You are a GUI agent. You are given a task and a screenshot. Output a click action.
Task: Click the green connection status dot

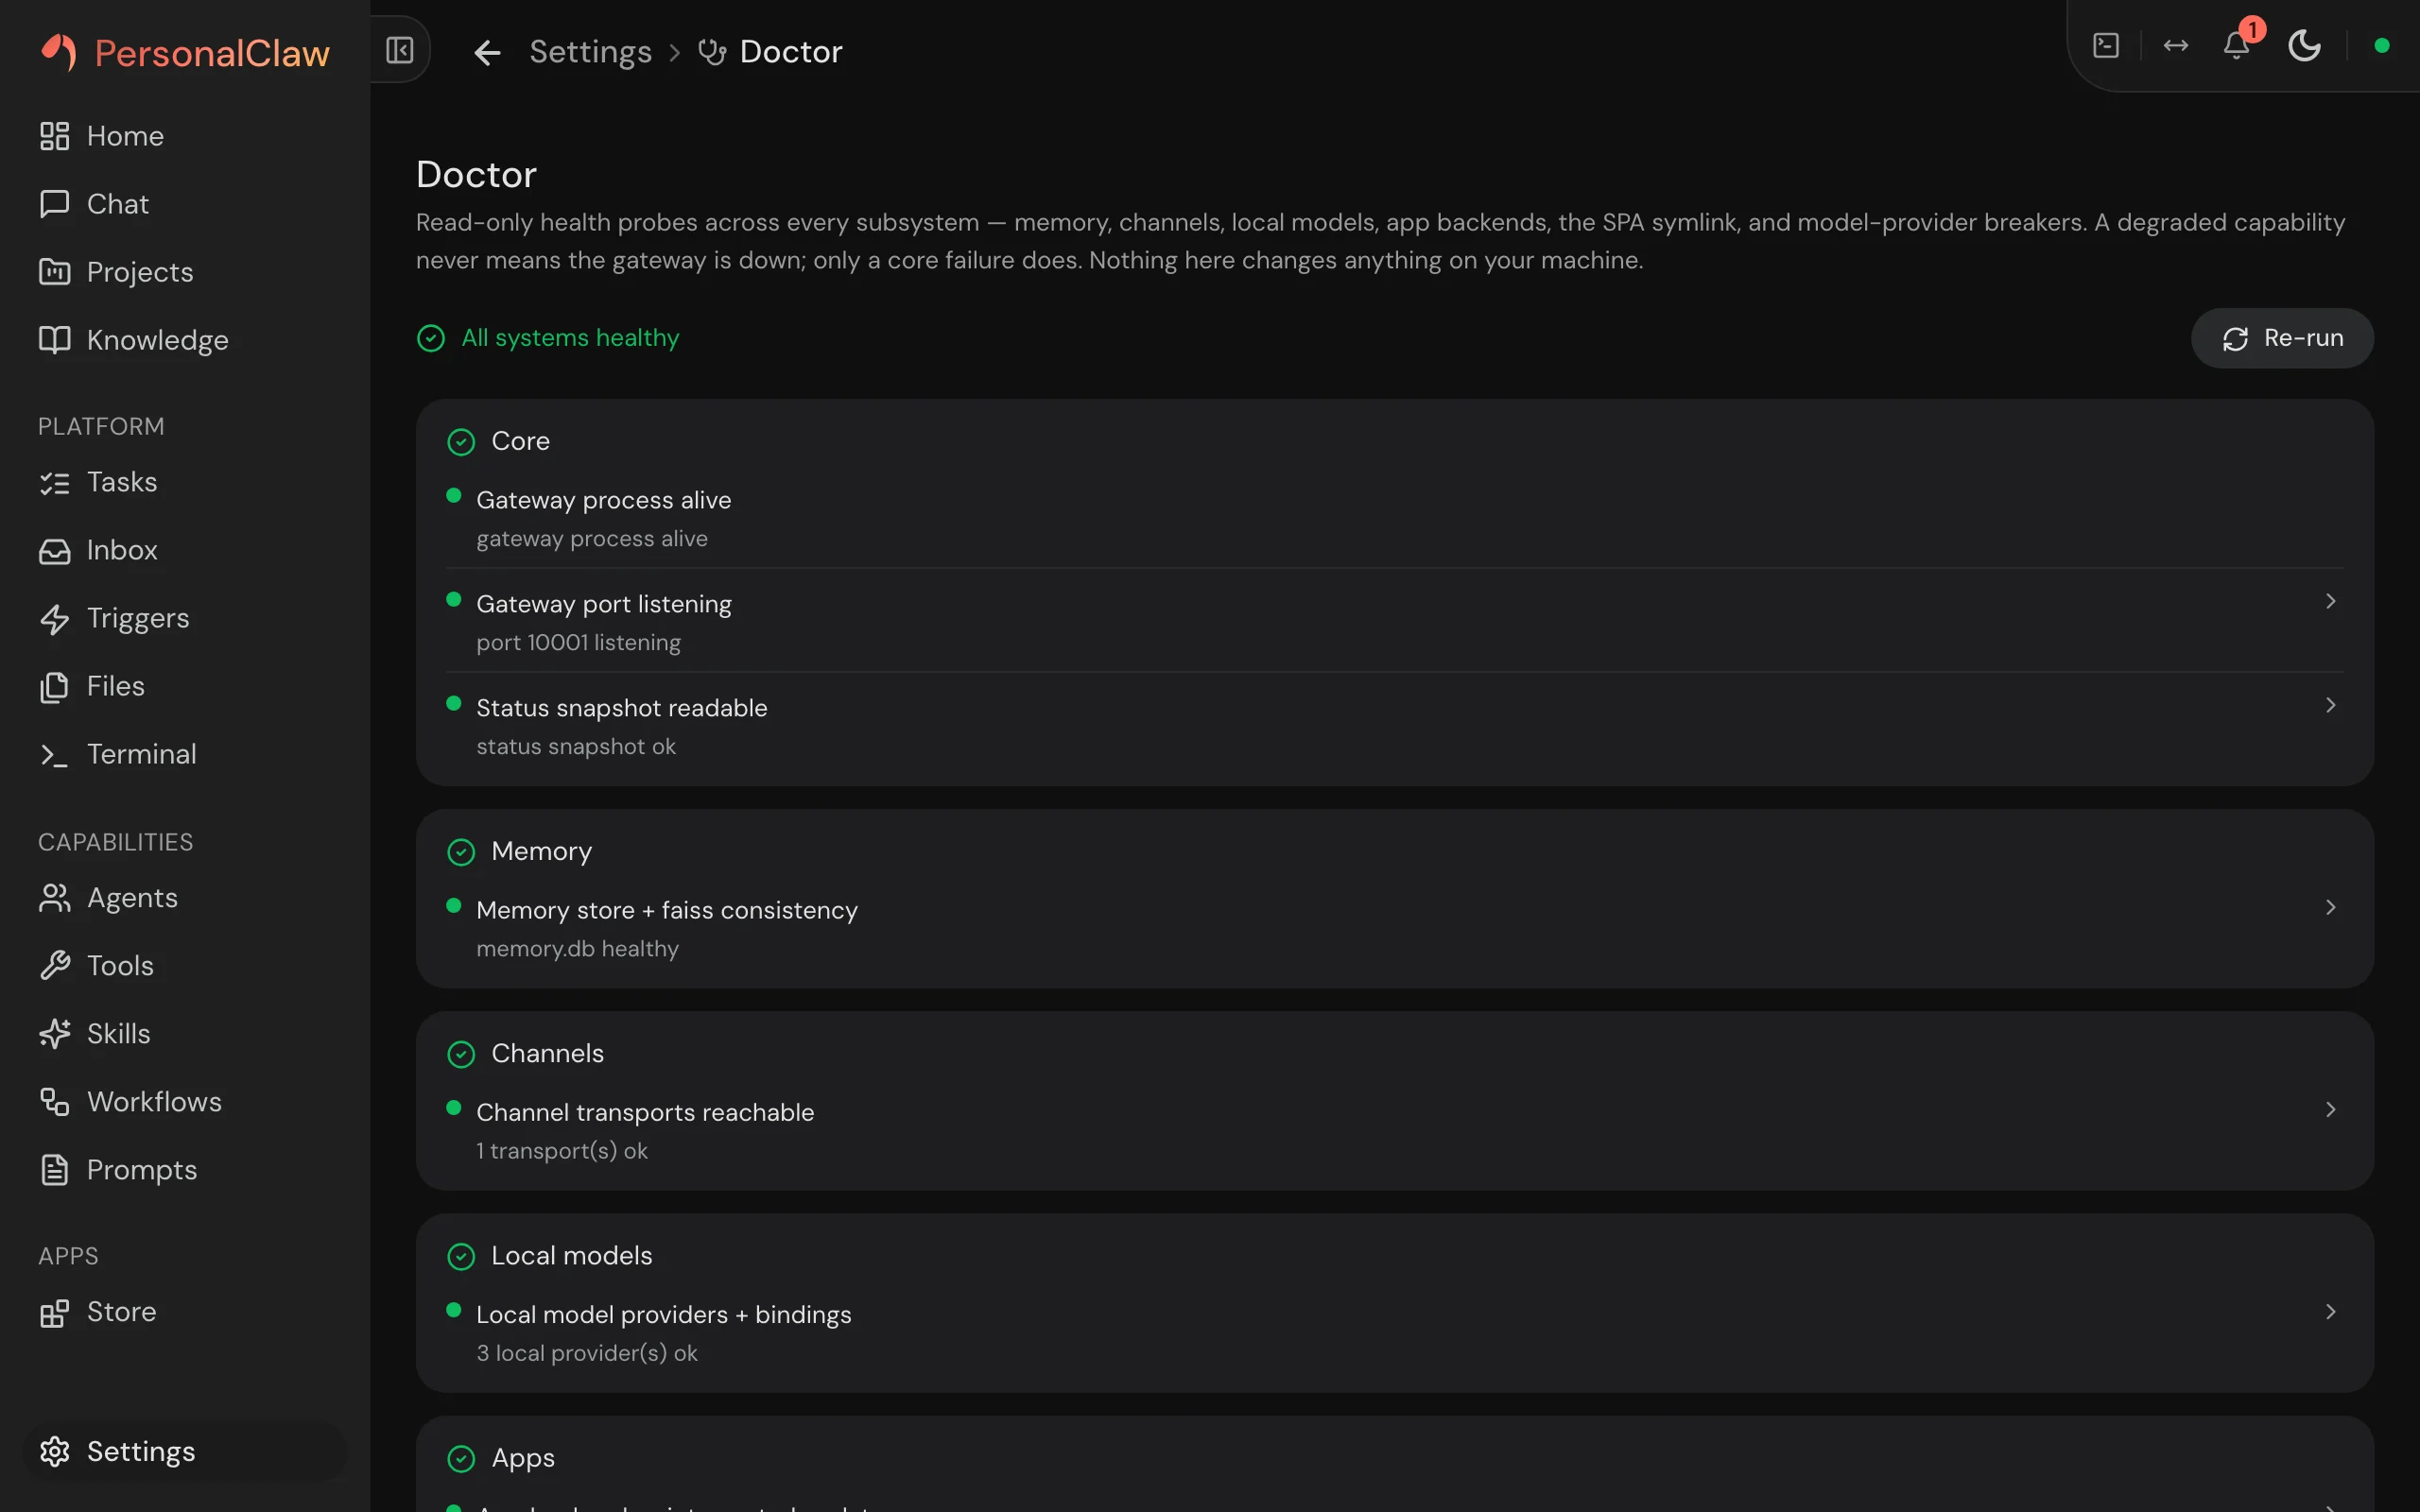coord(2382,46)
